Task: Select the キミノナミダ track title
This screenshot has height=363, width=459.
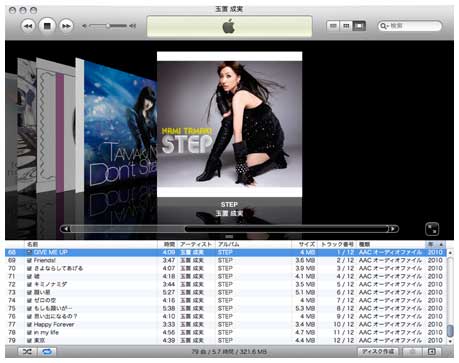Action: (50, 284)
